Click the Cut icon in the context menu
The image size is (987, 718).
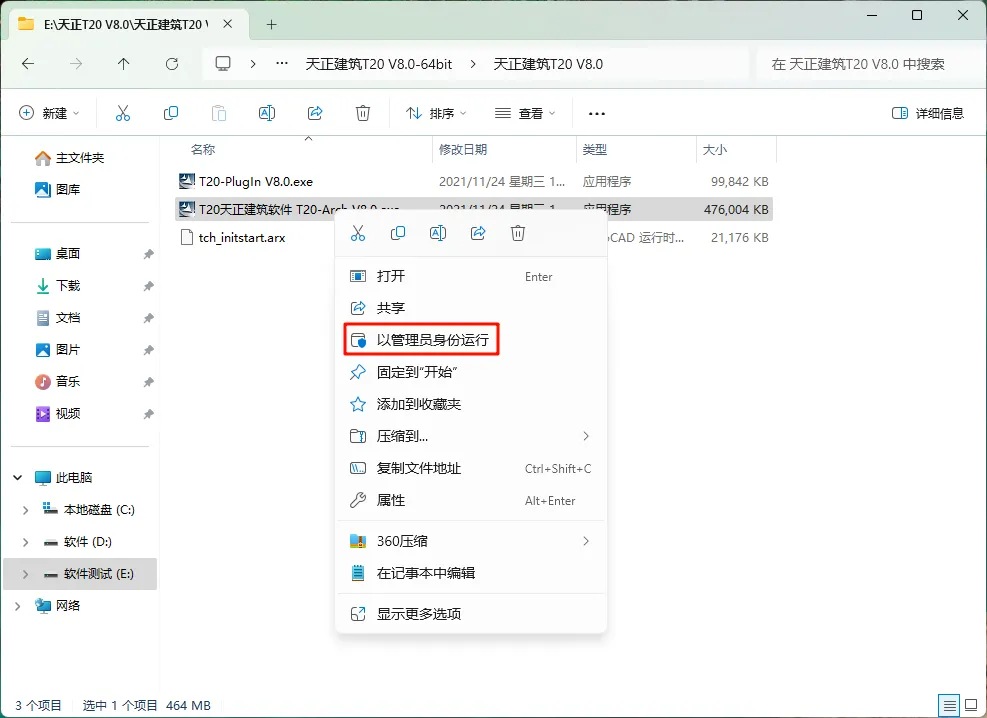[358, 233]
